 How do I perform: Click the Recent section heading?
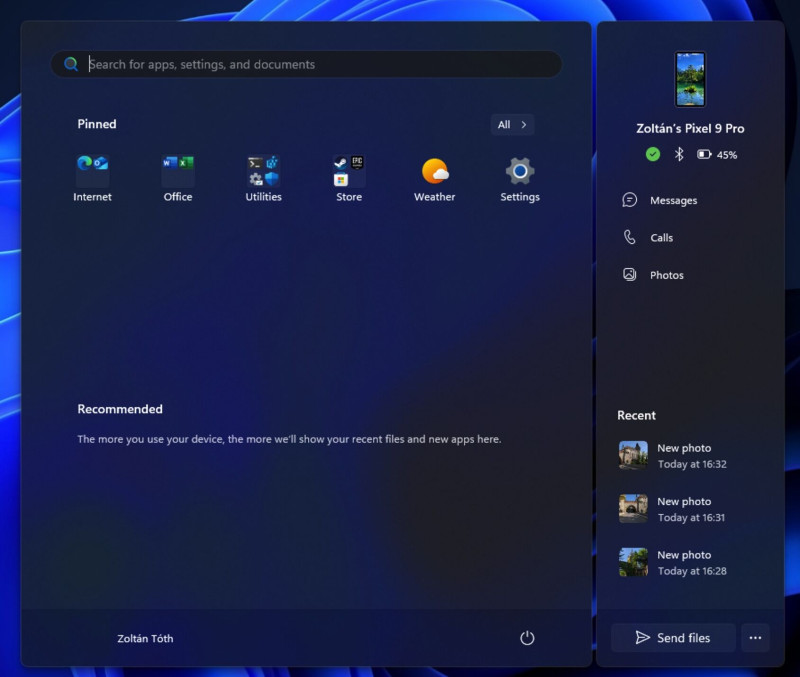pos(636,415)
